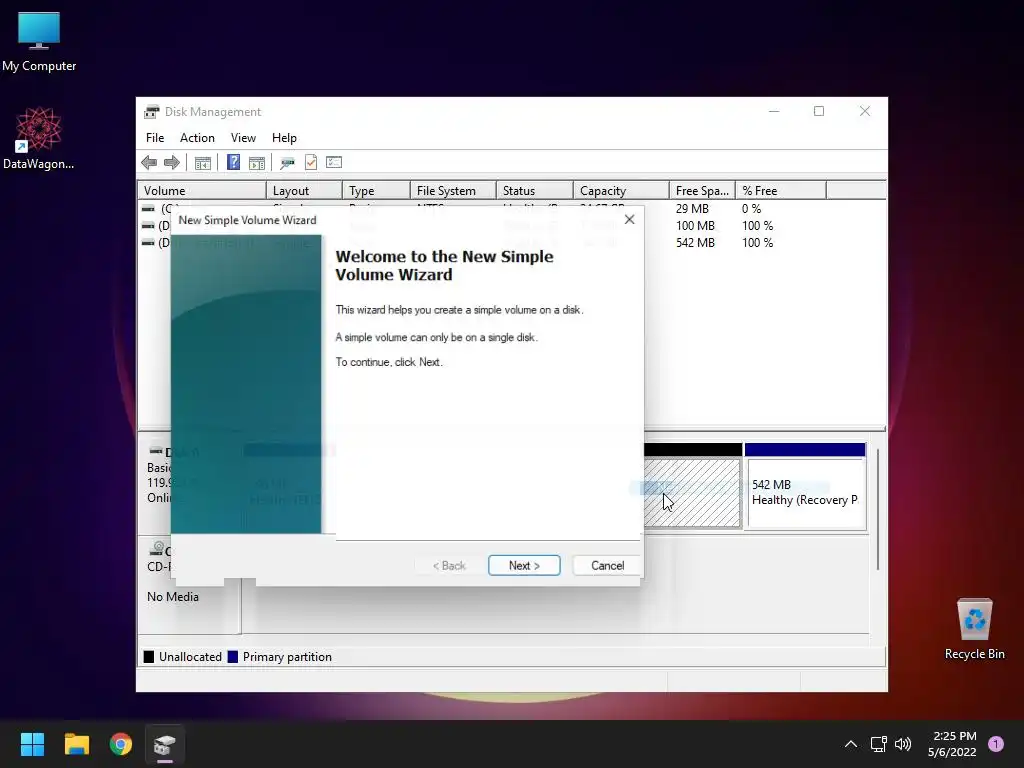Screen dimensions: 1024x768
Task: Click the Show/Hide Console Tree toolbar icon
Action: click(x=202, y=163)
